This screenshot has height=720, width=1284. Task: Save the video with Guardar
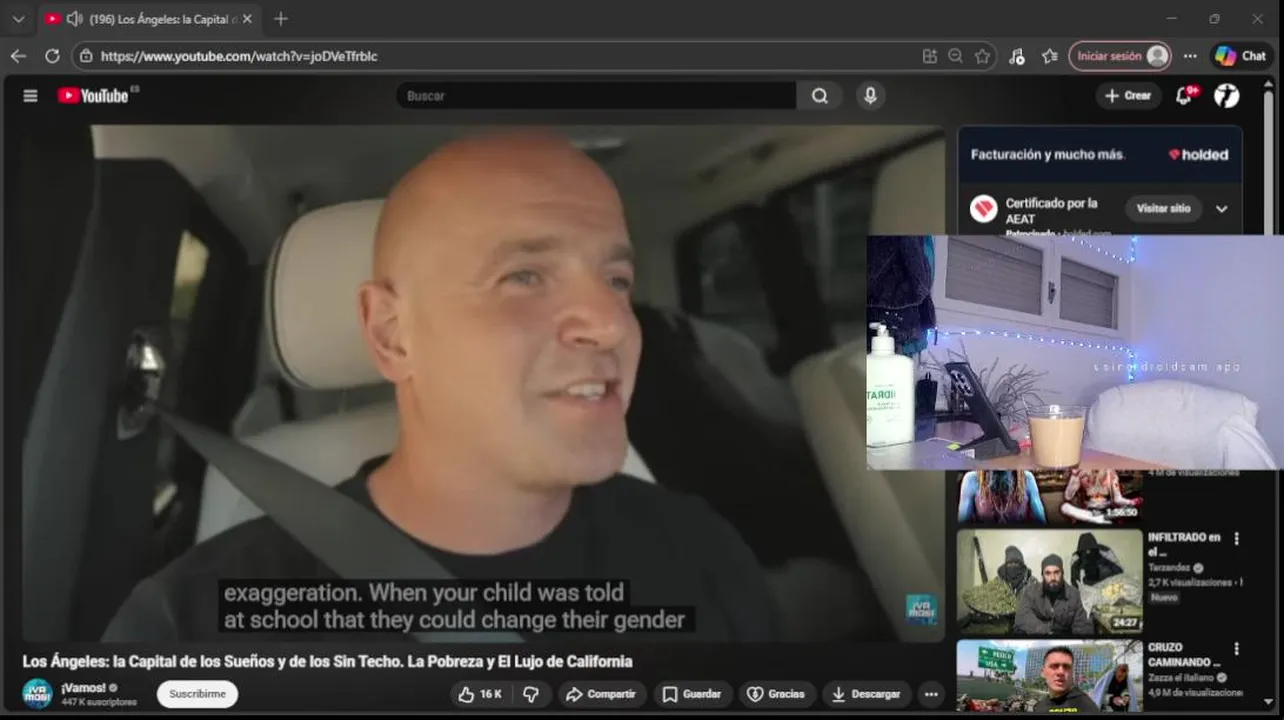pos(692,694)
